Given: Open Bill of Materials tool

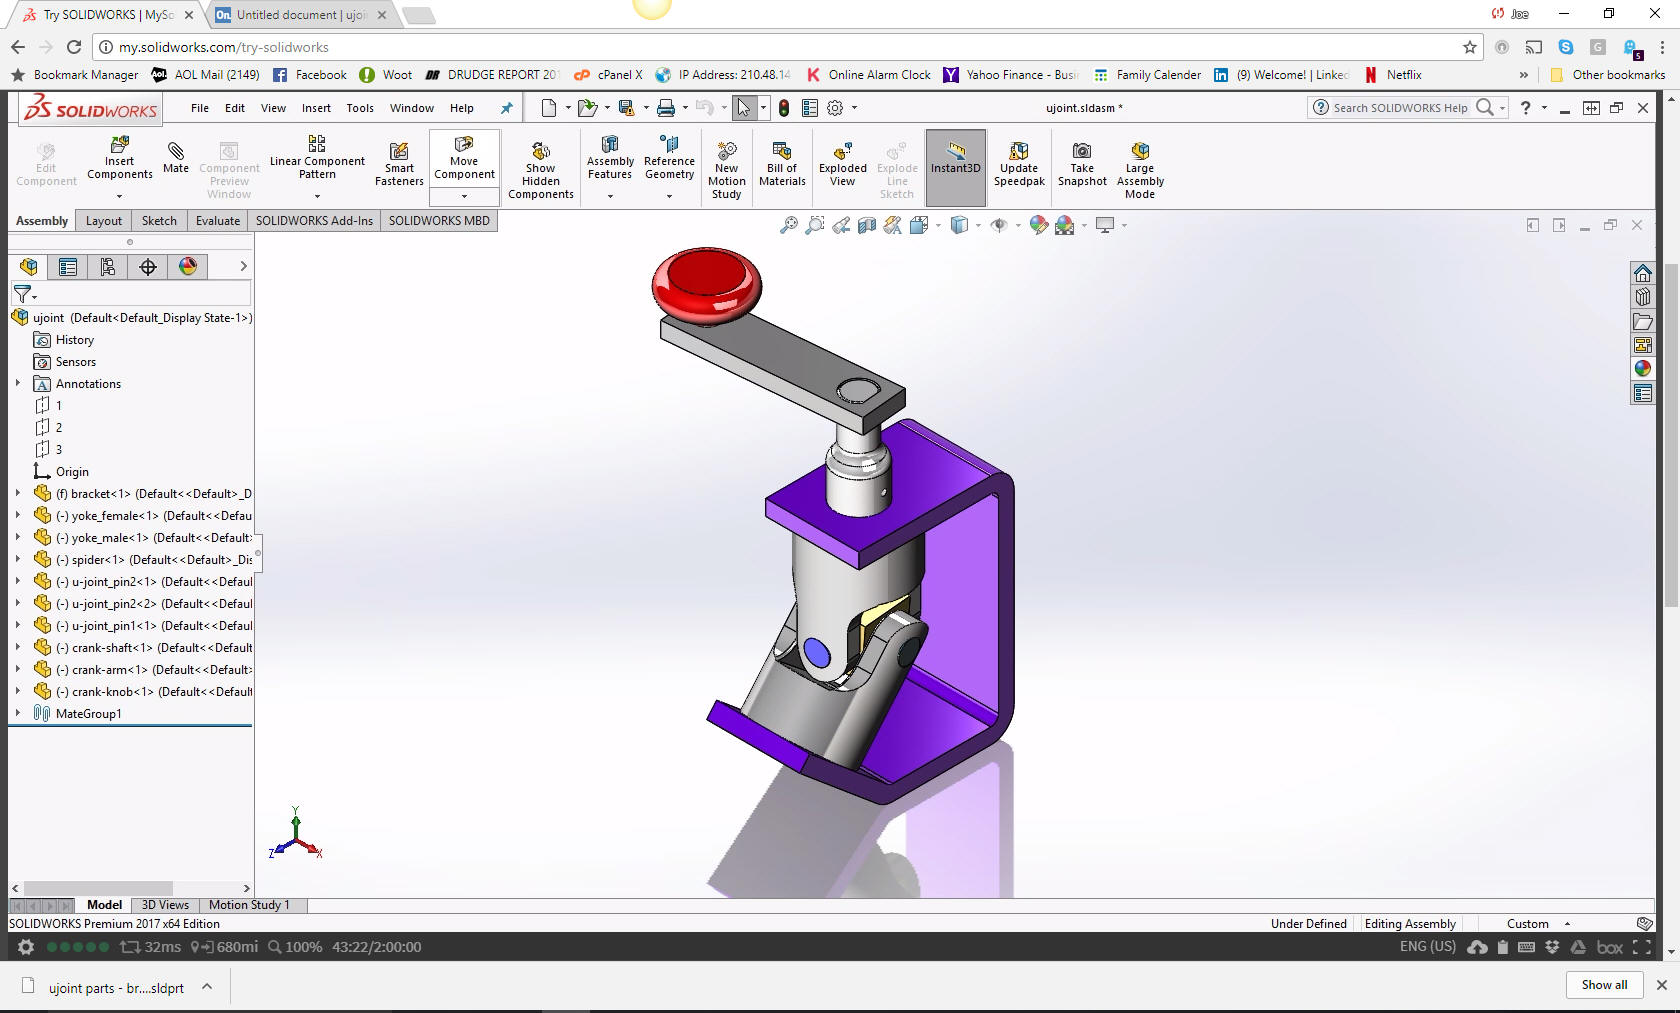Looking at the screenshot, I should 782,164.
